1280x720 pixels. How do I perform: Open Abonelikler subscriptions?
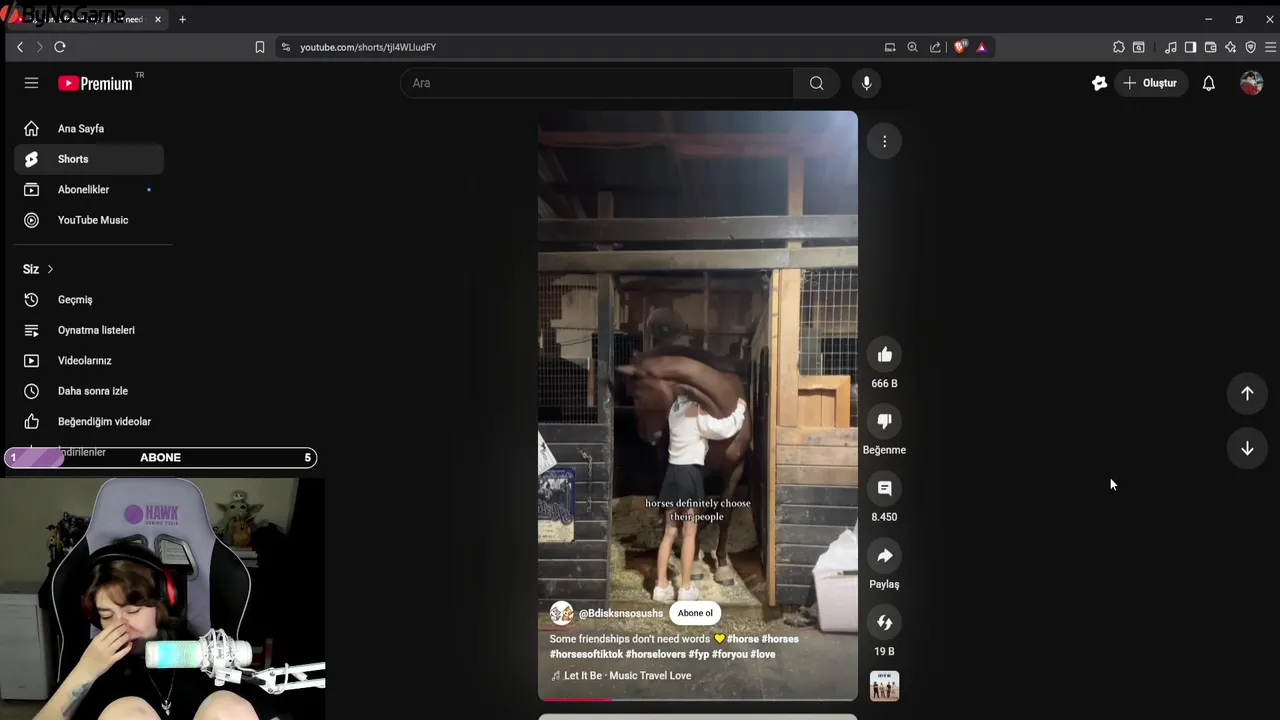click(89, 190)
